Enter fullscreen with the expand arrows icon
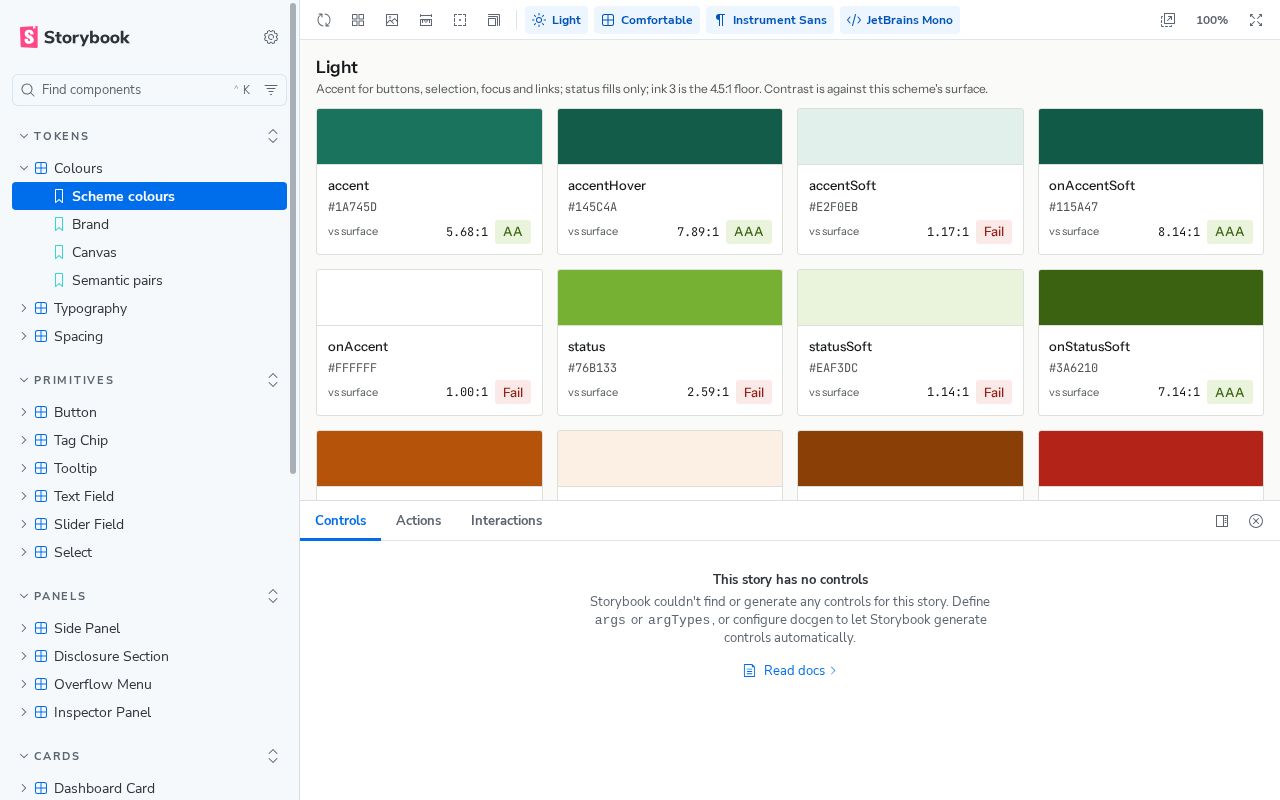This screenshot has height=800, width=1280. click(1256, 20)
